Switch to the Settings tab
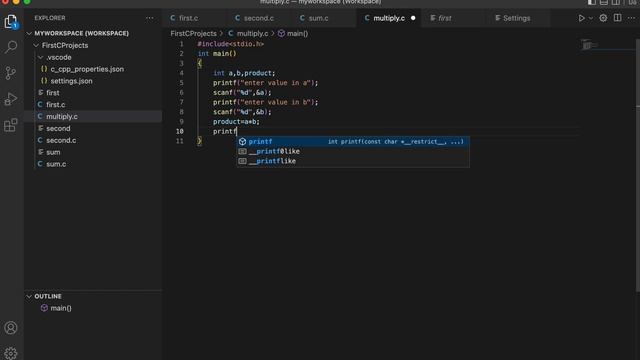Viewport: 640px width, 360px height. 516,18
